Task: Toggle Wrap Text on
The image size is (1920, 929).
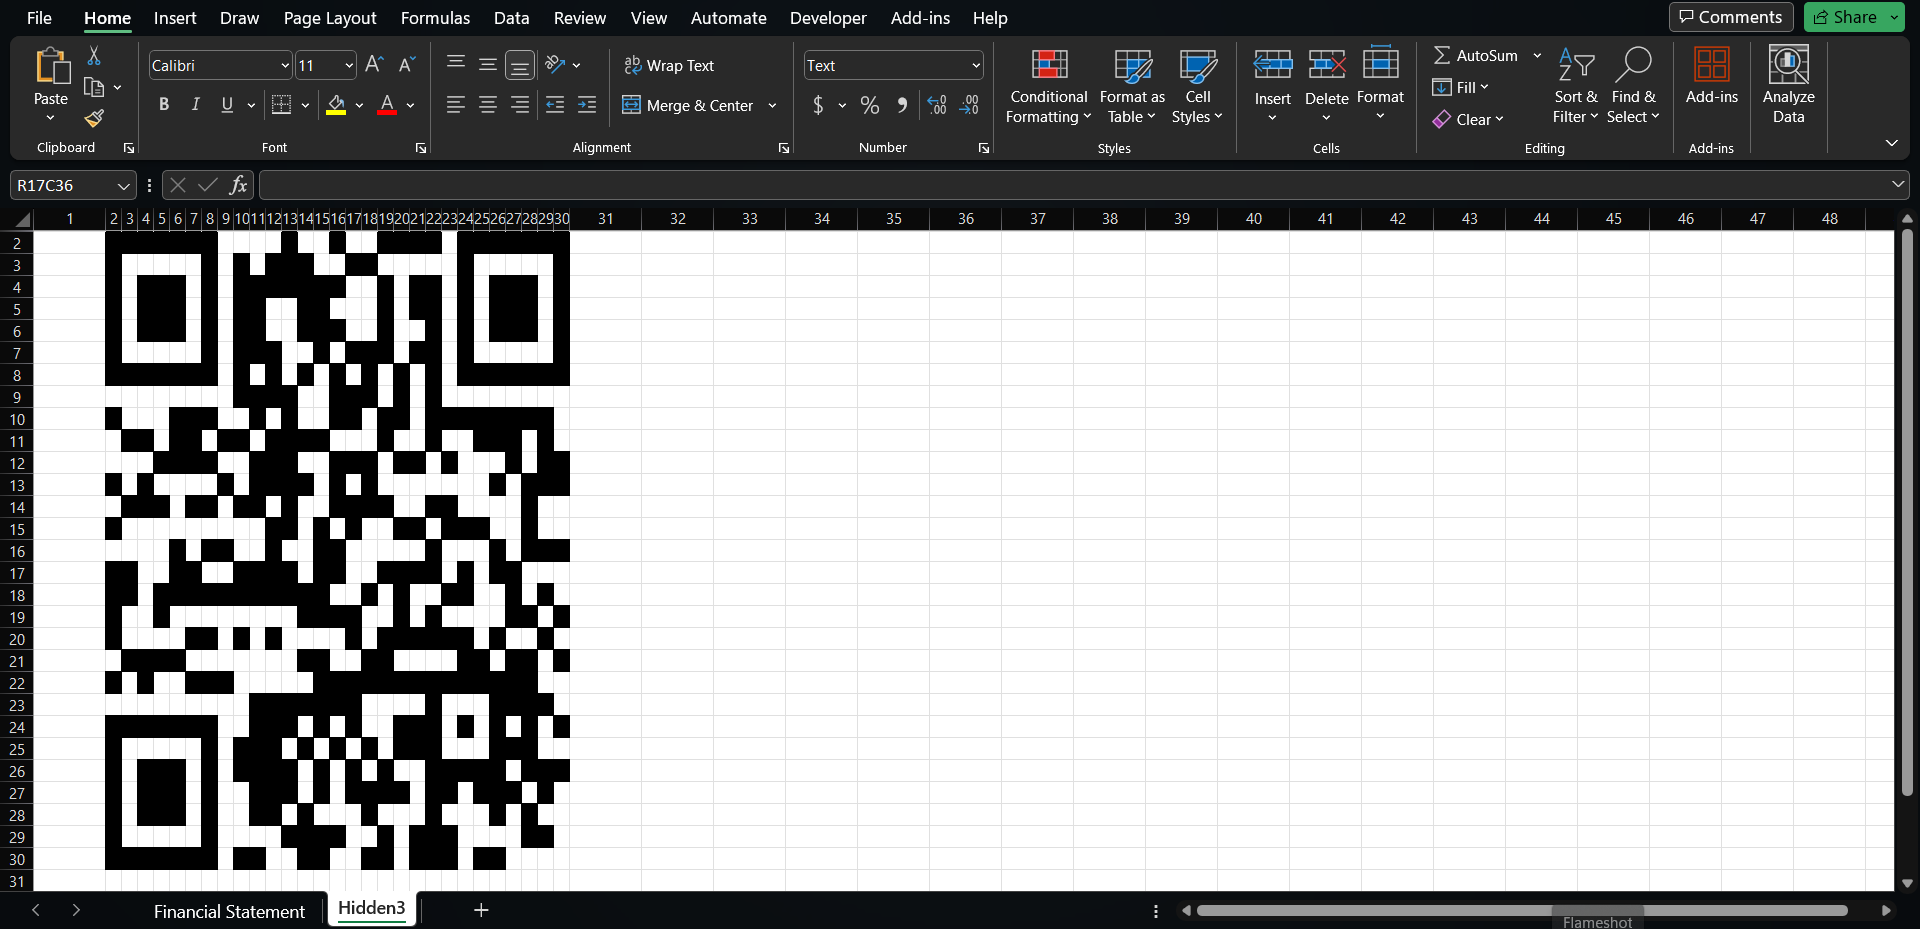Action: coord(669,65)
